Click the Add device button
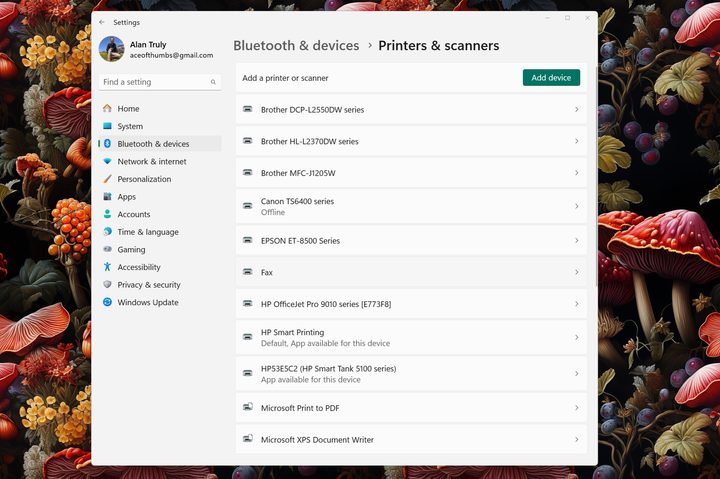Image resolution: width=720 pixels, height=479 pixels. point(551,78)
